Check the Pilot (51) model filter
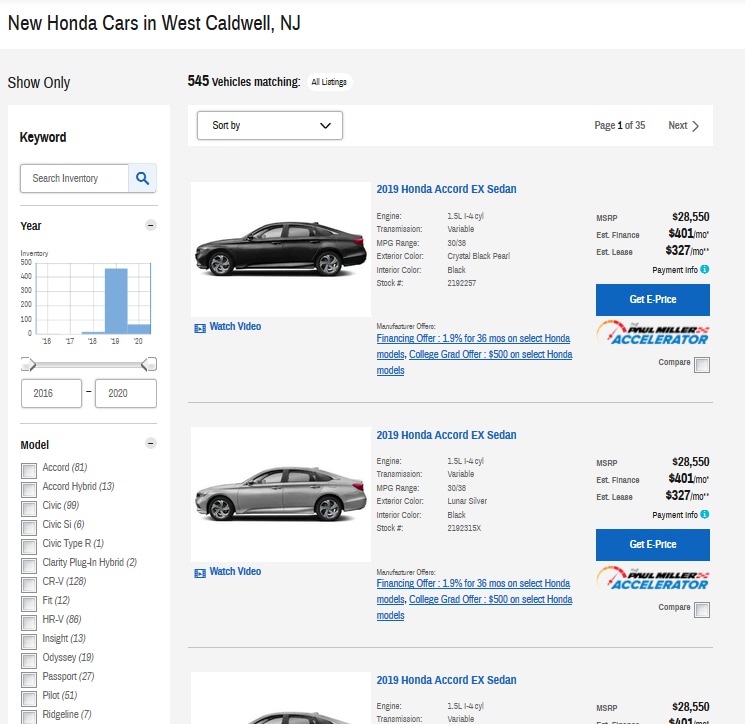This screenshot has width=745, height=724. click(29, 699)
